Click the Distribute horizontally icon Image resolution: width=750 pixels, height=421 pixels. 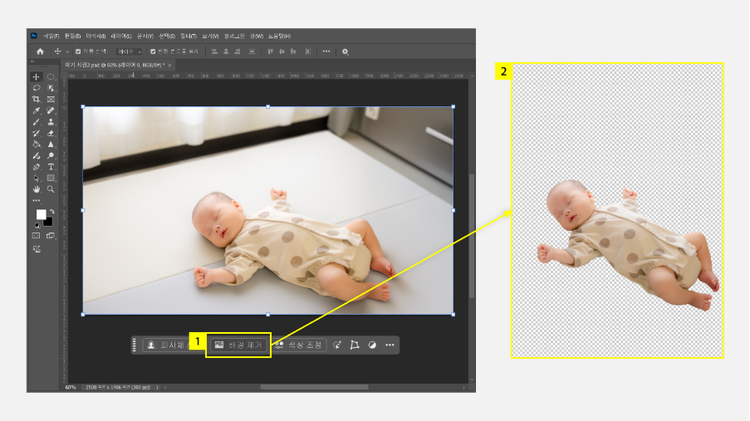[308, 52]
